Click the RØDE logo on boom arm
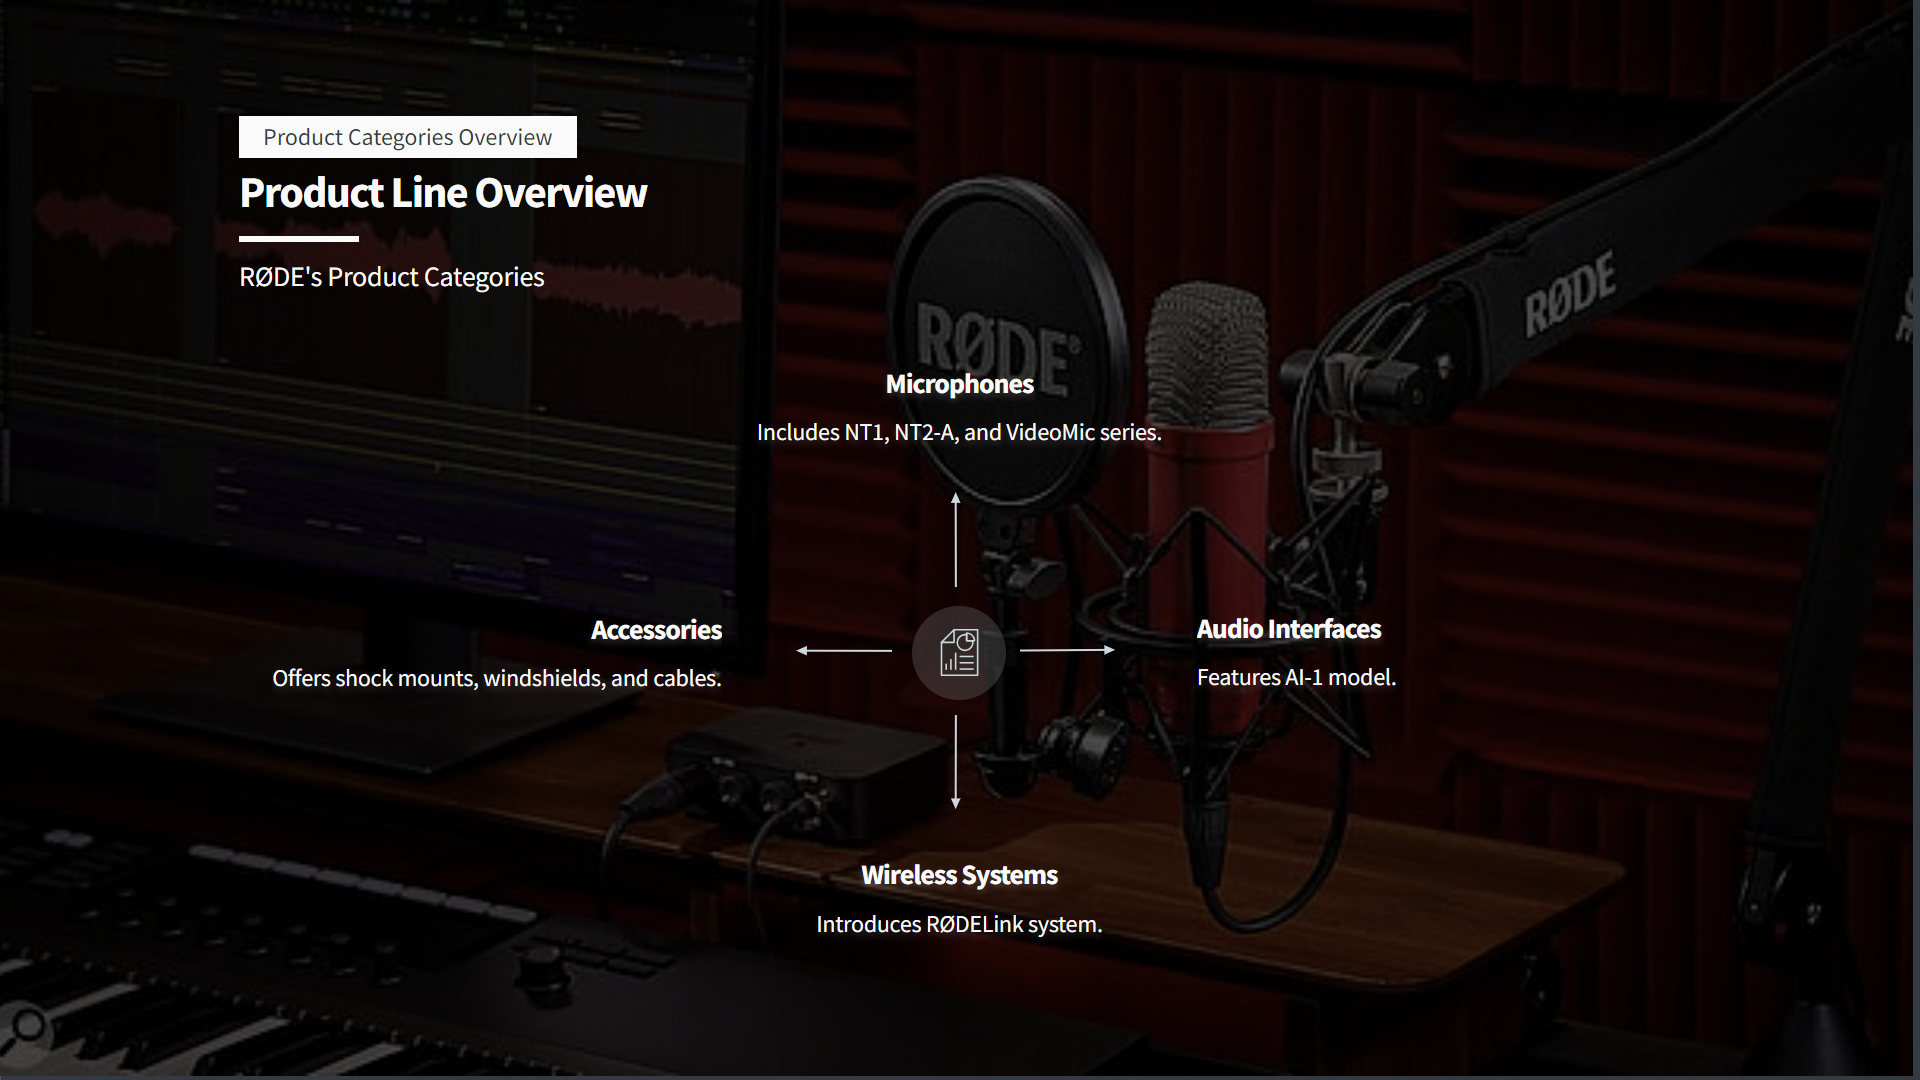Image resolution: width=1920 pixels, height=1080 pixels. pos(1569,294)
